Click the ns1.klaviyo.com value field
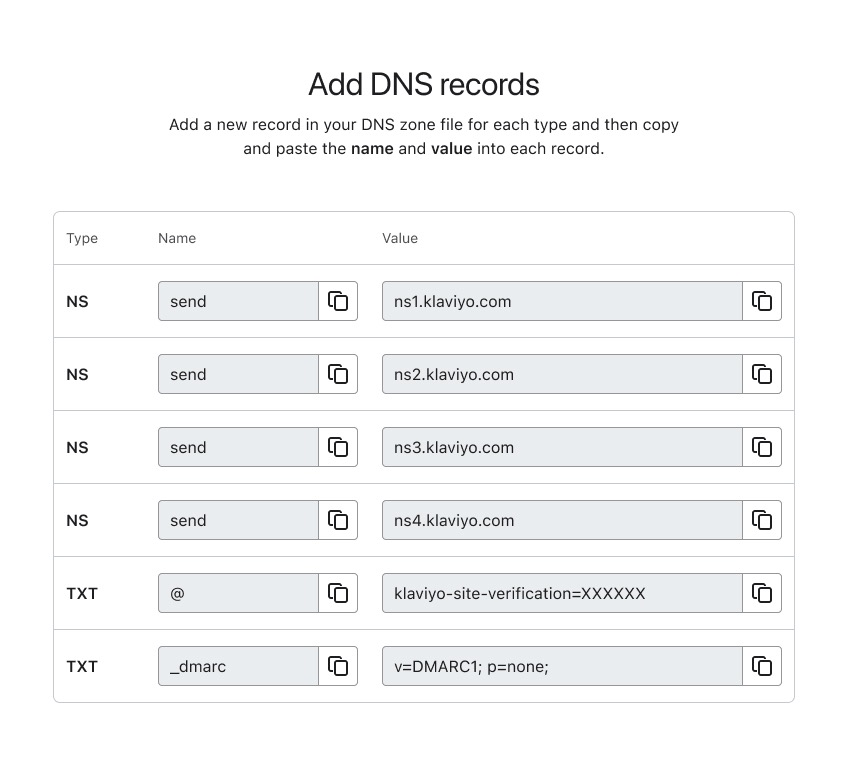This screenshot has height=762, width=850. [561, 301]
